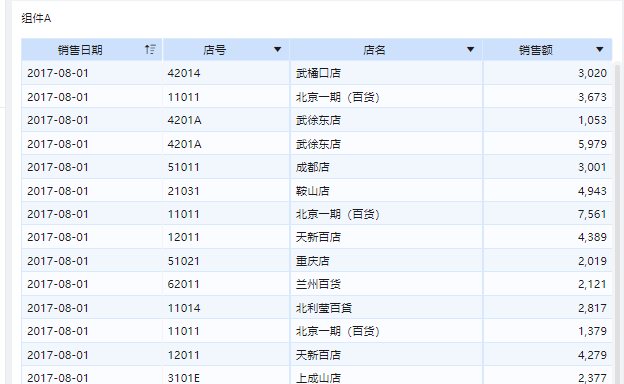Click 店号 cell in the 1,053 row

point(226,120)
